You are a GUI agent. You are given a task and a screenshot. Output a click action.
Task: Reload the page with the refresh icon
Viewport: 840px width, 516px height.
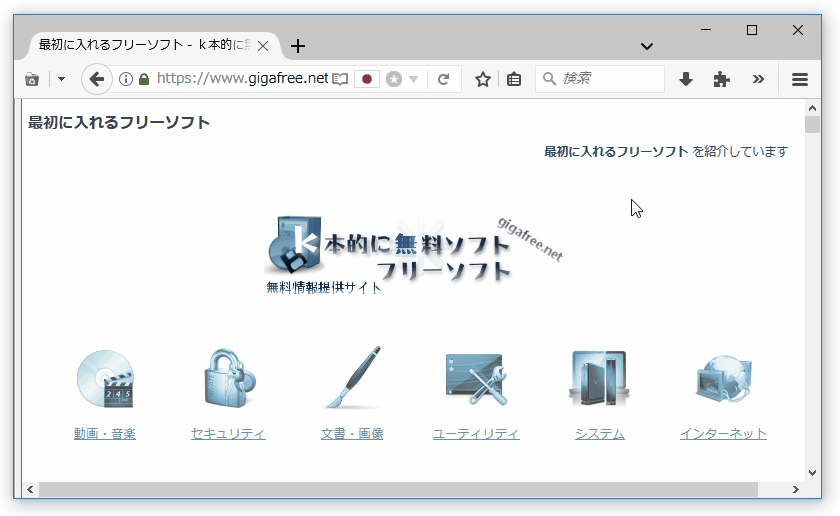point(443,79)
